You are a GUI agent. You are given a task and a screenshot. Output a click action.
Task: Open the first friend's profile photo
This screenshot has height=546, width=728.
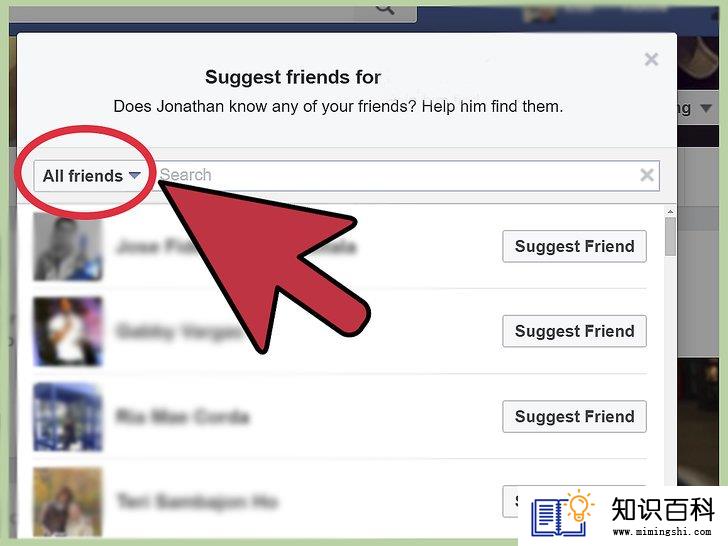[x=68, y=247]
